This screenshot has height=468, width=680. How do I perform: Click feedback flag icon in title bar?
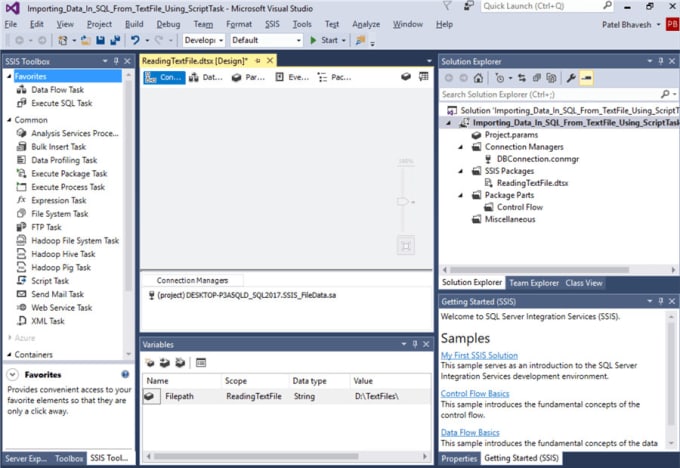[x=468, y=6]
